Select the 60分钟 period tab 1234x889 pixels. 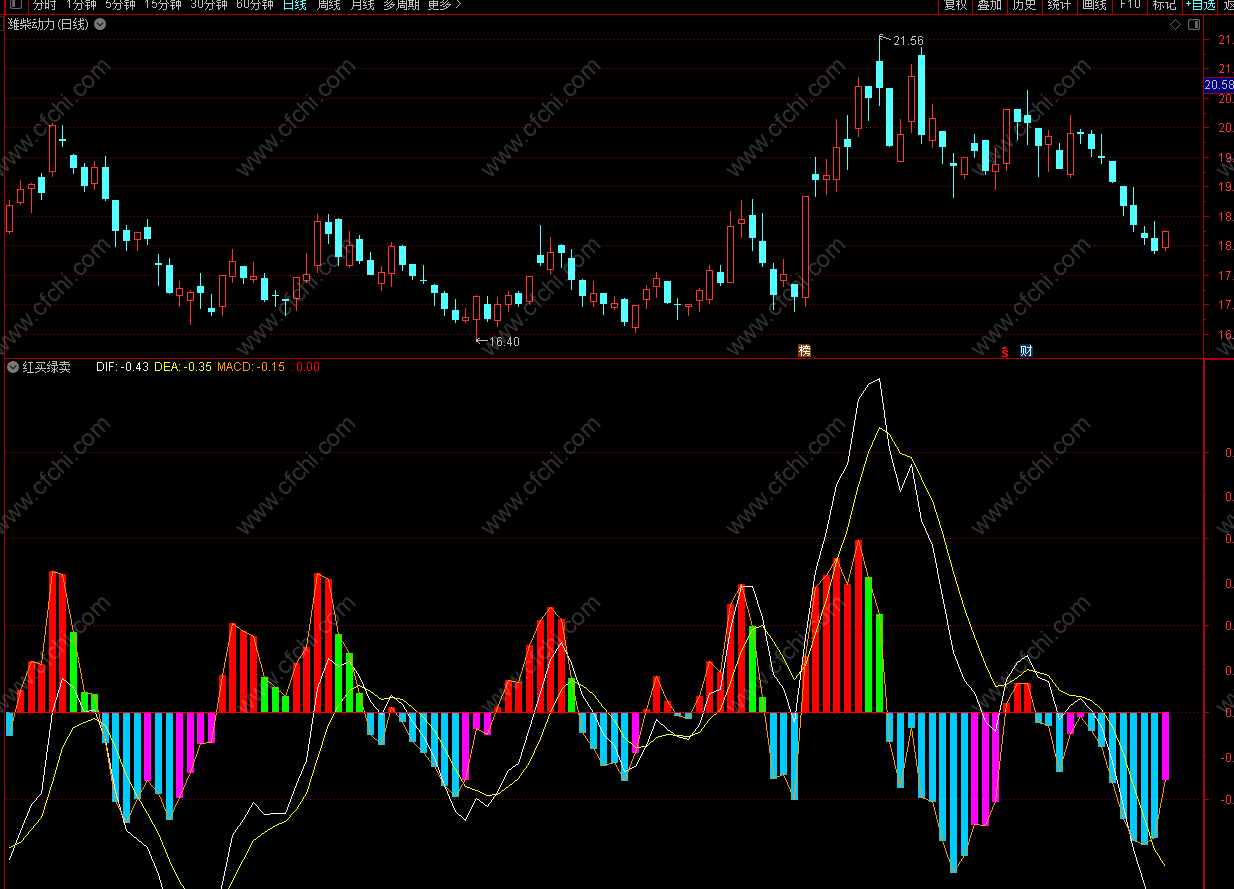[255, 5]
